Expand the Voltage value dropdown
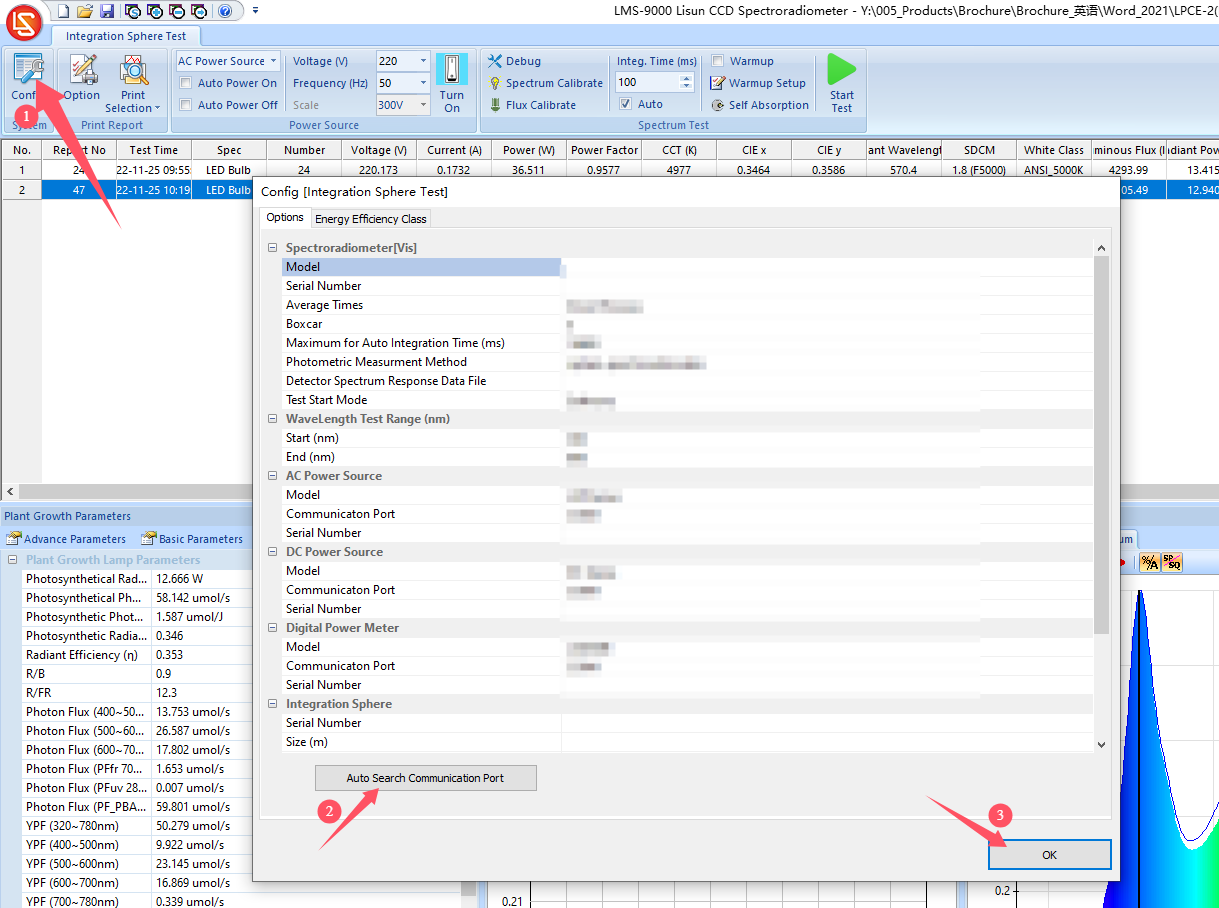Screen dimensions: 1219x908 coord(423,61)
